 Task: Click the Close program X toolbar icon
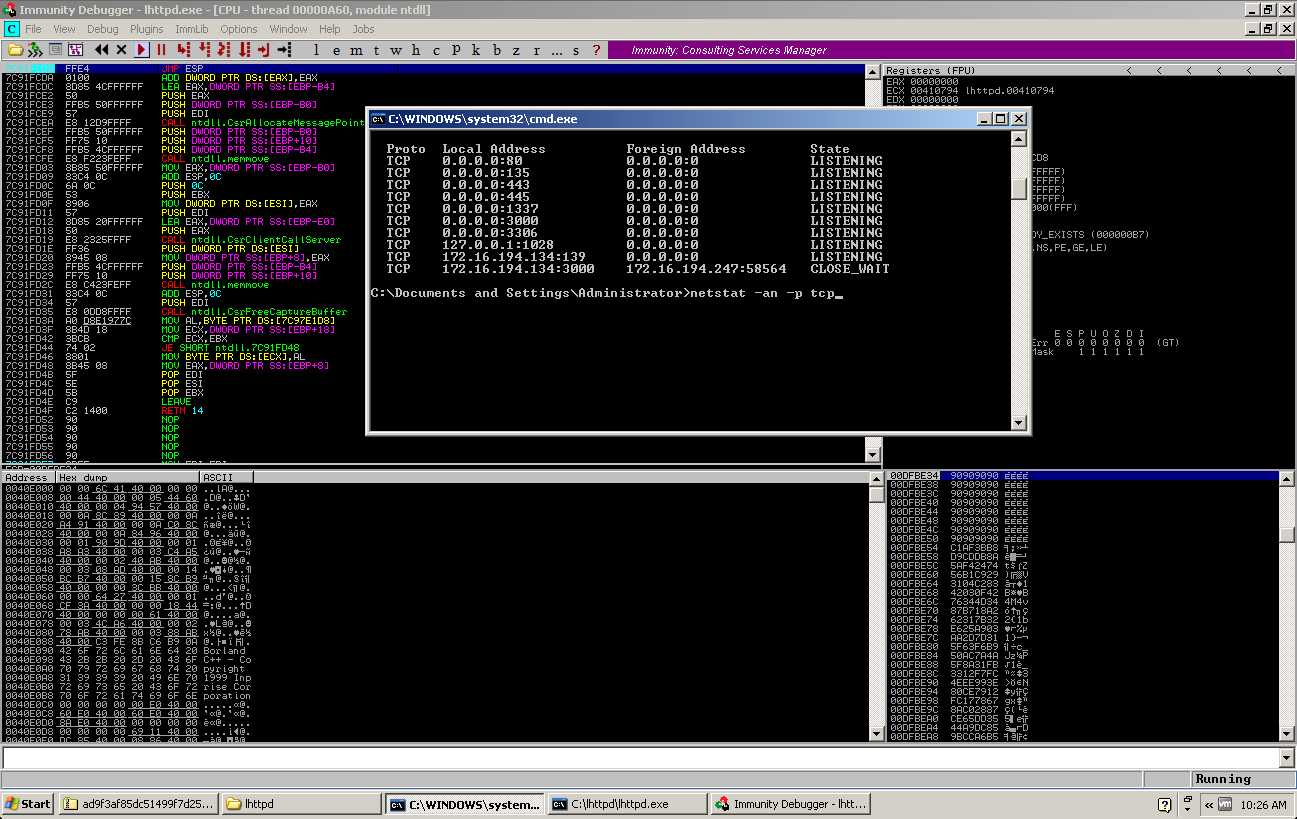(x=122, y=50)
